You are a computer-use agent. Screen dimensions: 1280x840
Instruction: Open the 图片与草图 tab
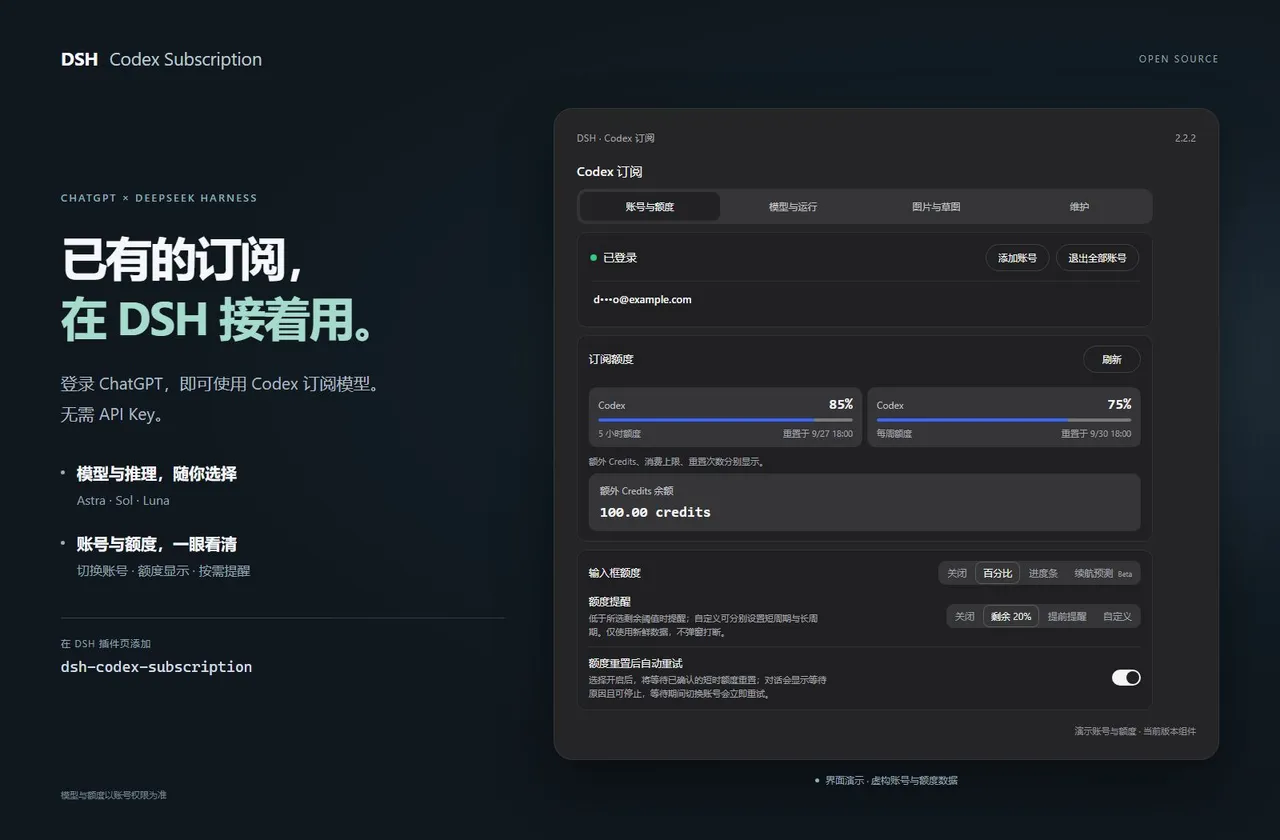pos(936,207)
